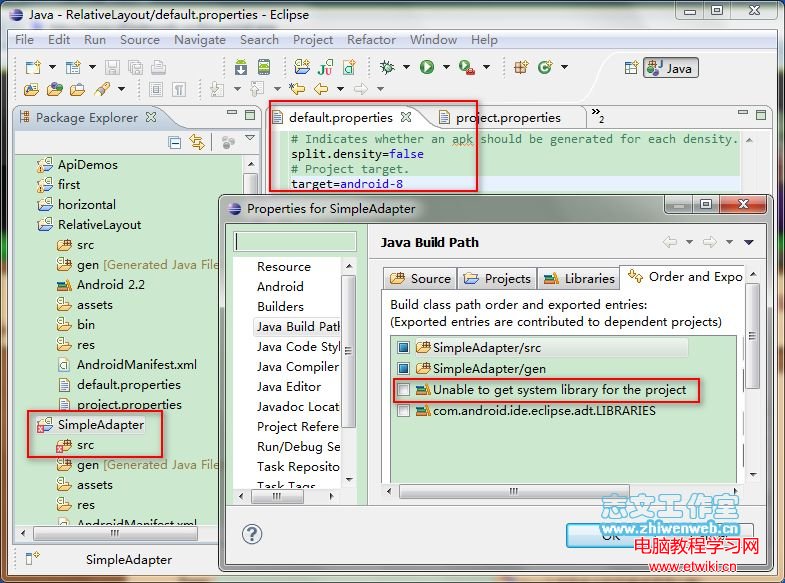Click the Print toolbar icon
Image resolution: width=785 pixels, height=583 pixels.
tap(158, 67)
